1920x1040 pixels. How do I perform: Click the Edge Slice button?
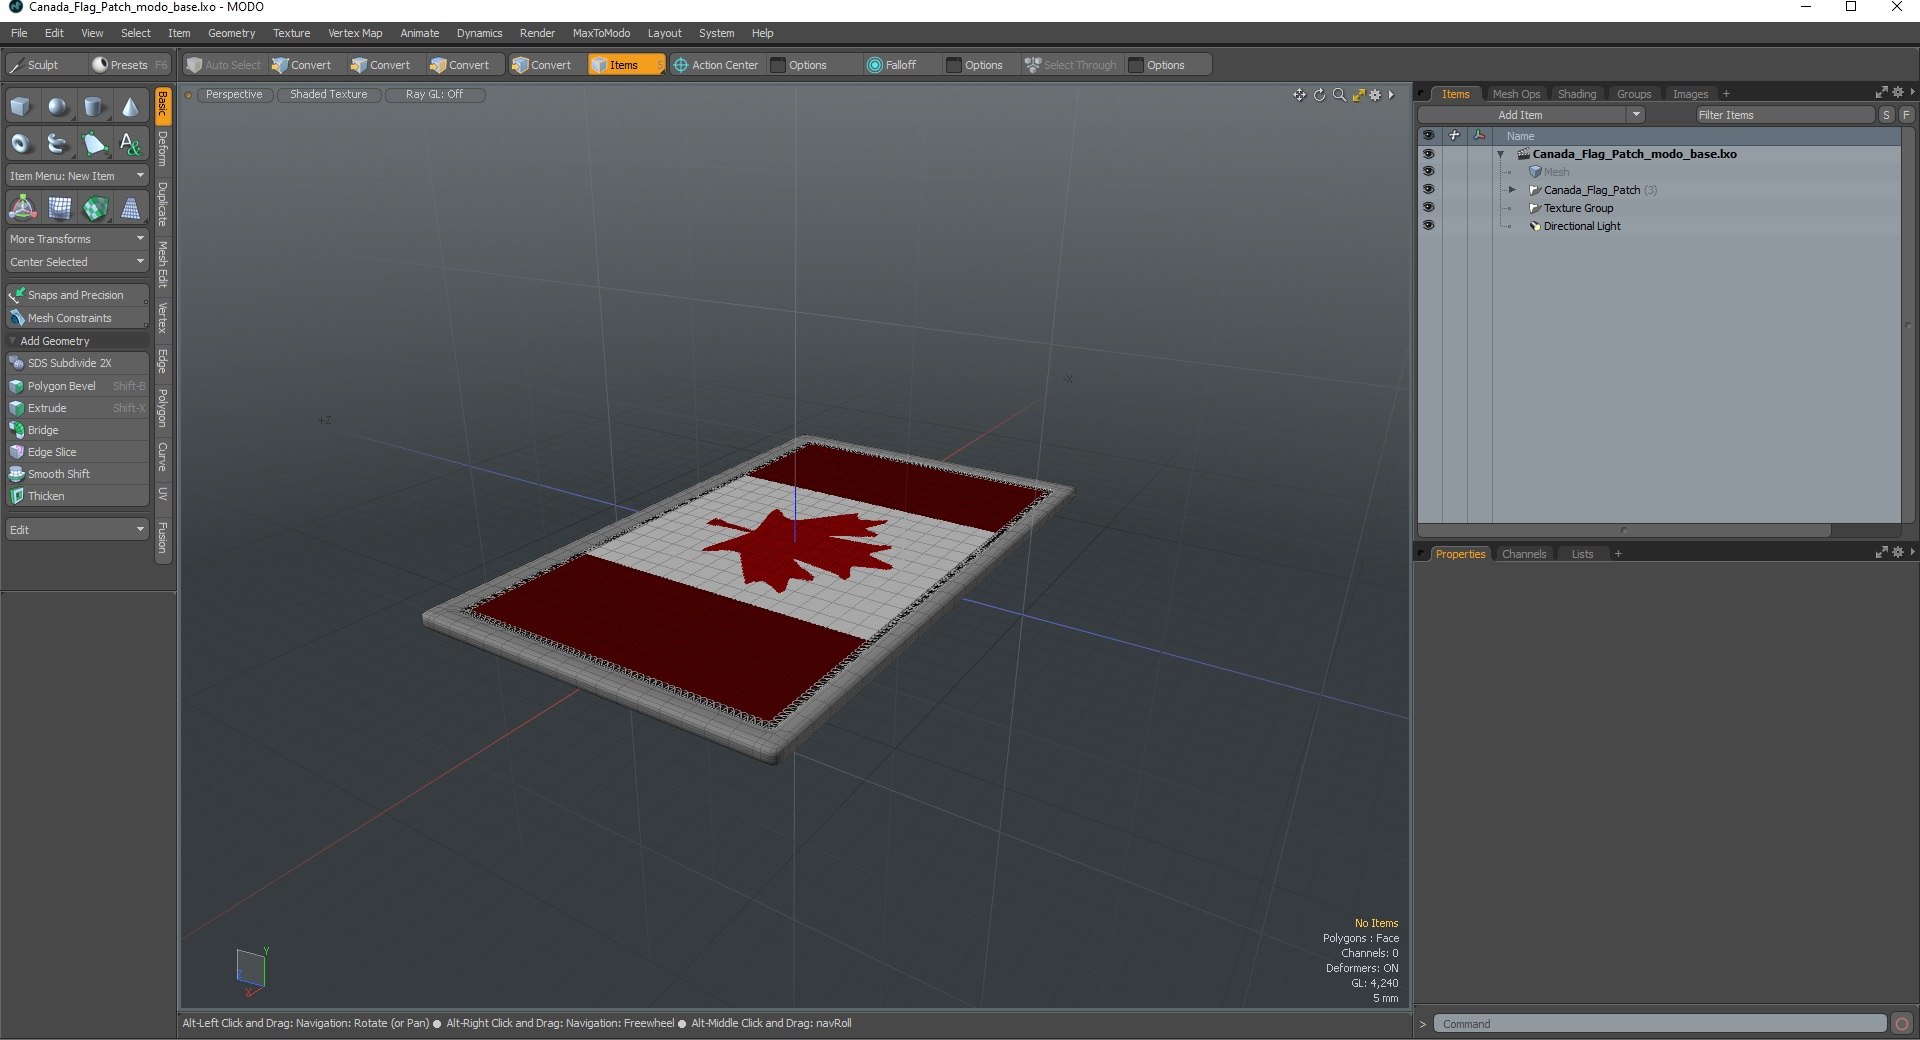click(x=77, y=452)
